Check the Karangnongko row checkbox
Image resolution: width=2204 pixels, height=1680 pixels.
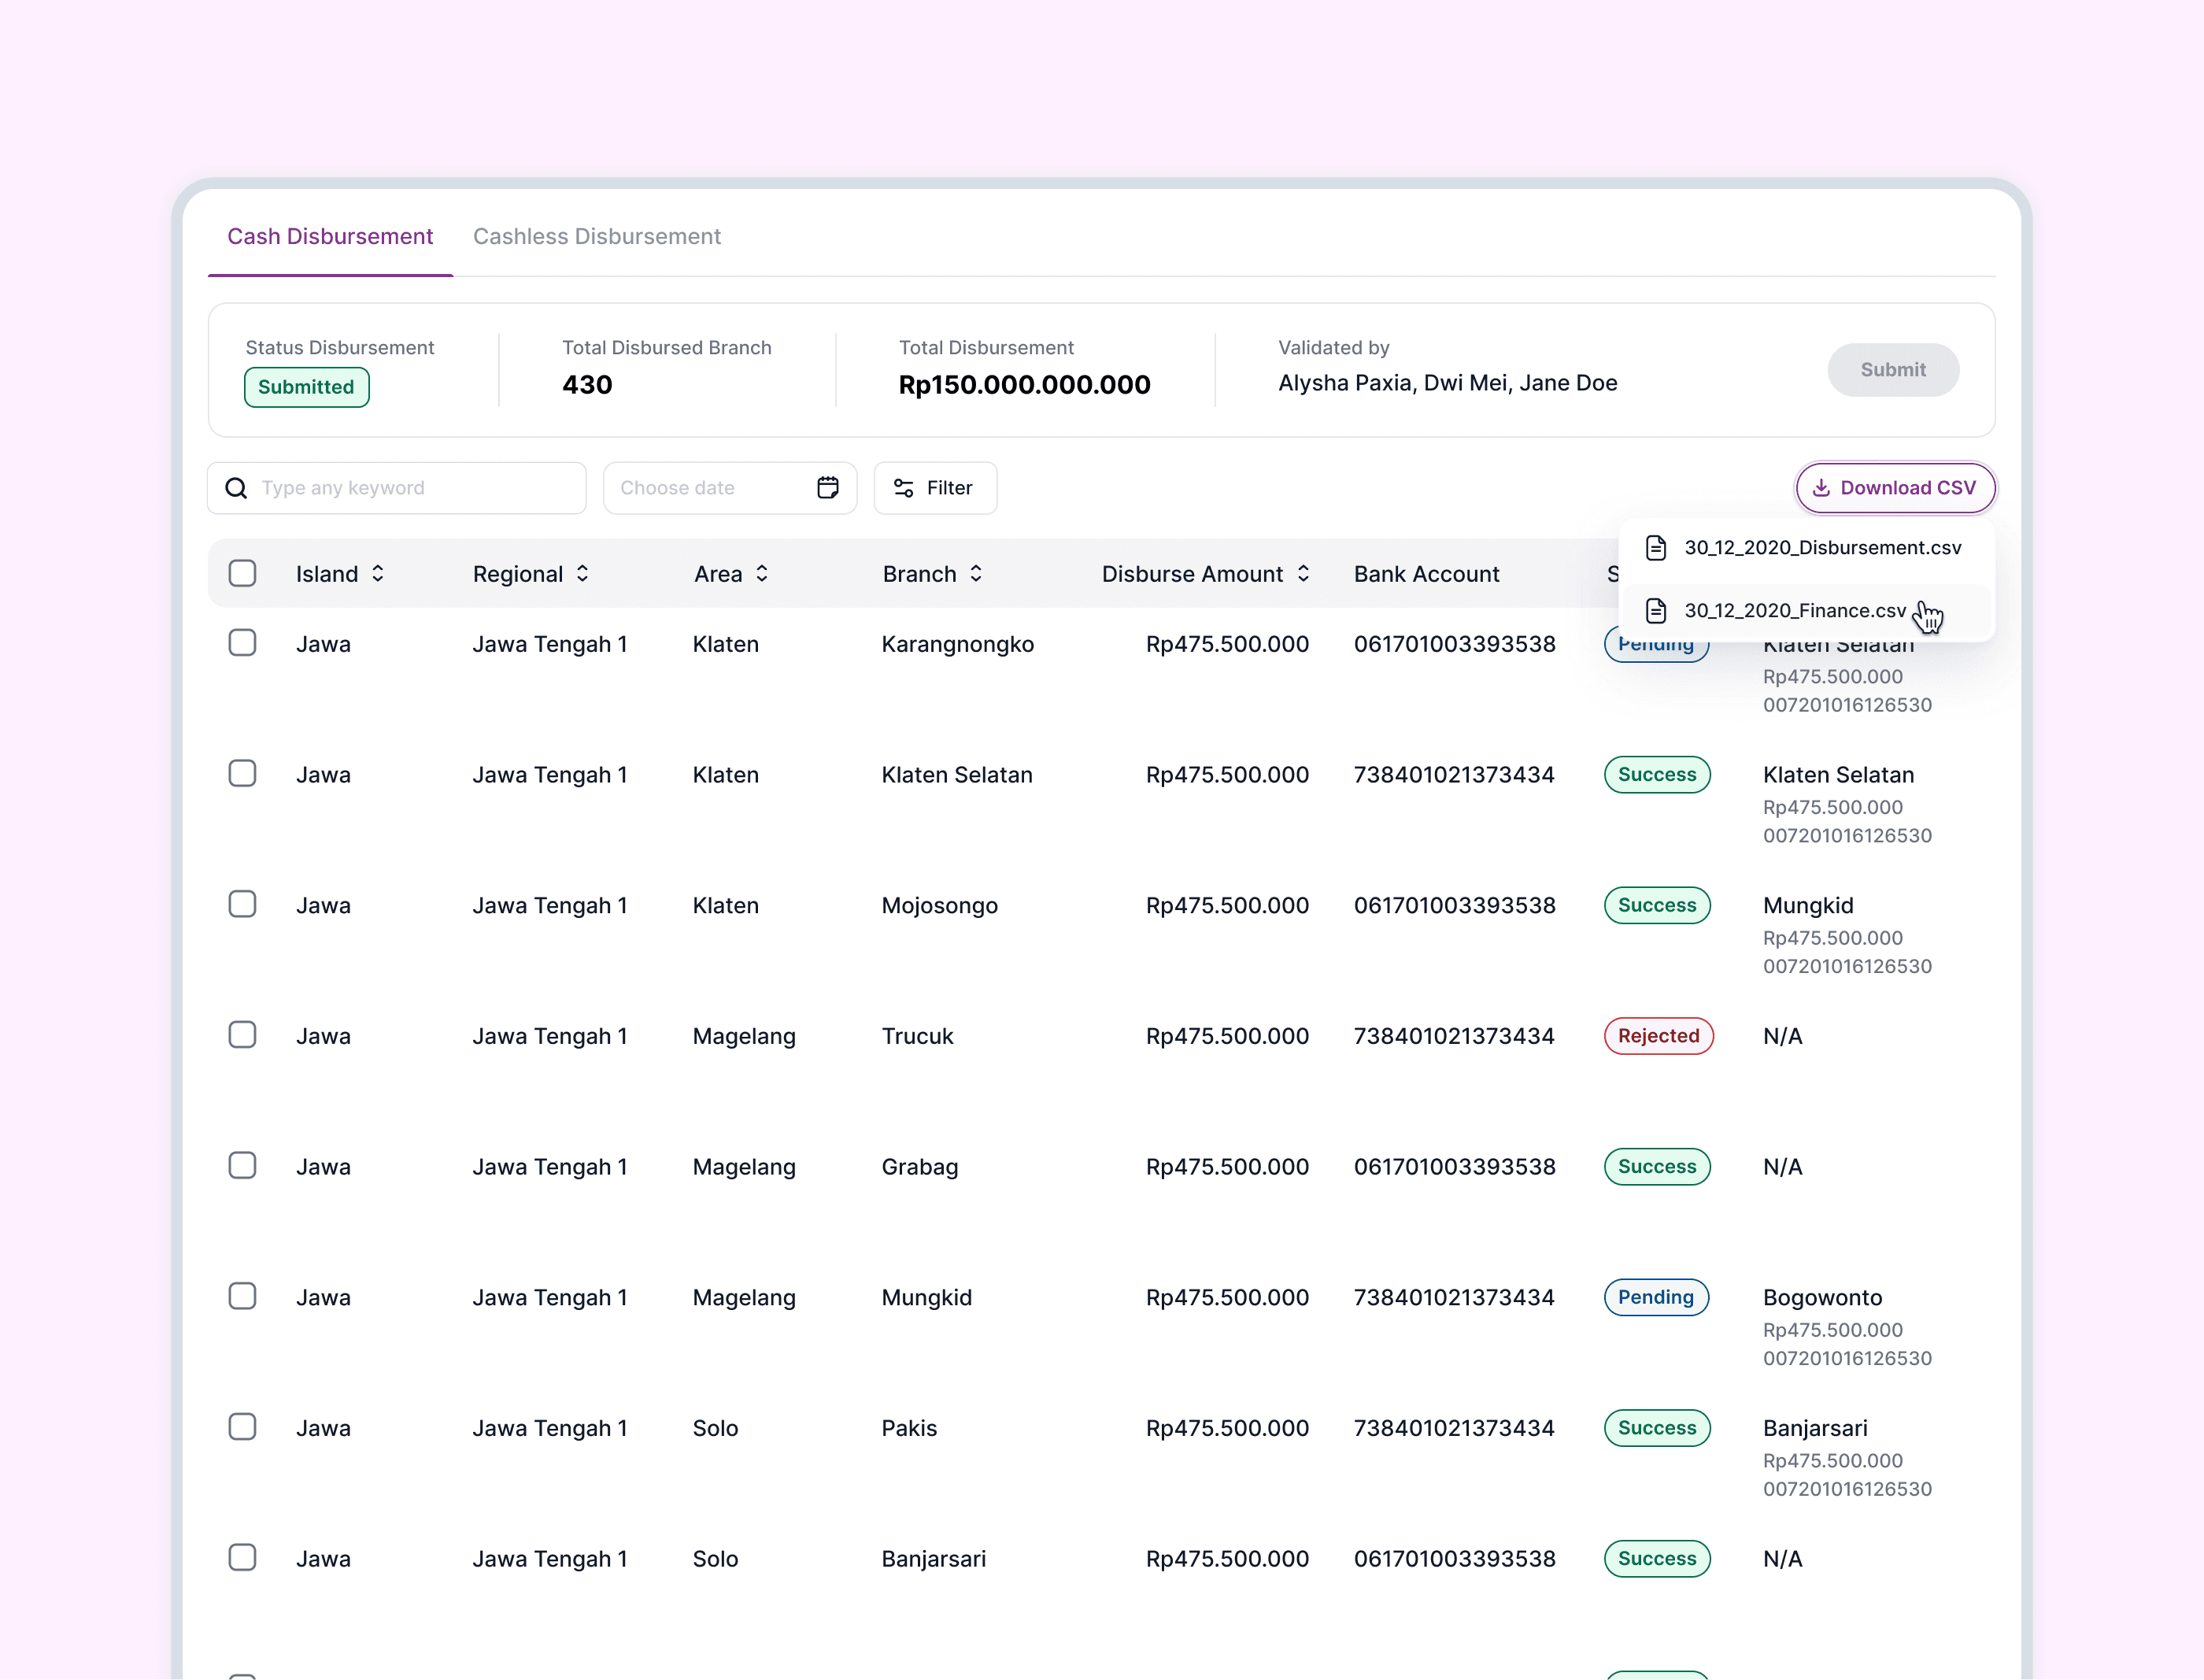(242, 643)
